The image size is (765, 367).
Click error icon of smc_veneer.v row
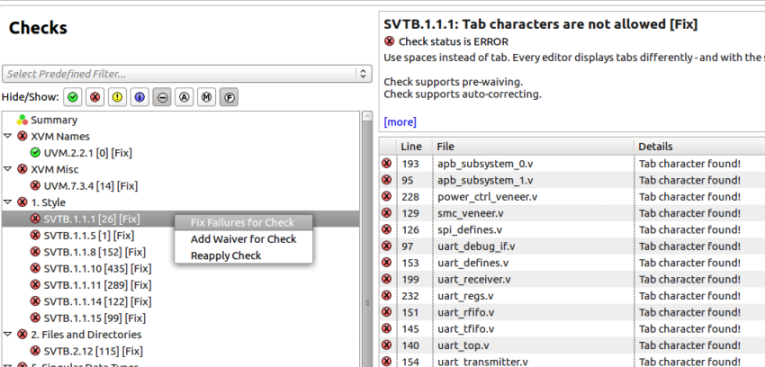(x=386, y=213)
